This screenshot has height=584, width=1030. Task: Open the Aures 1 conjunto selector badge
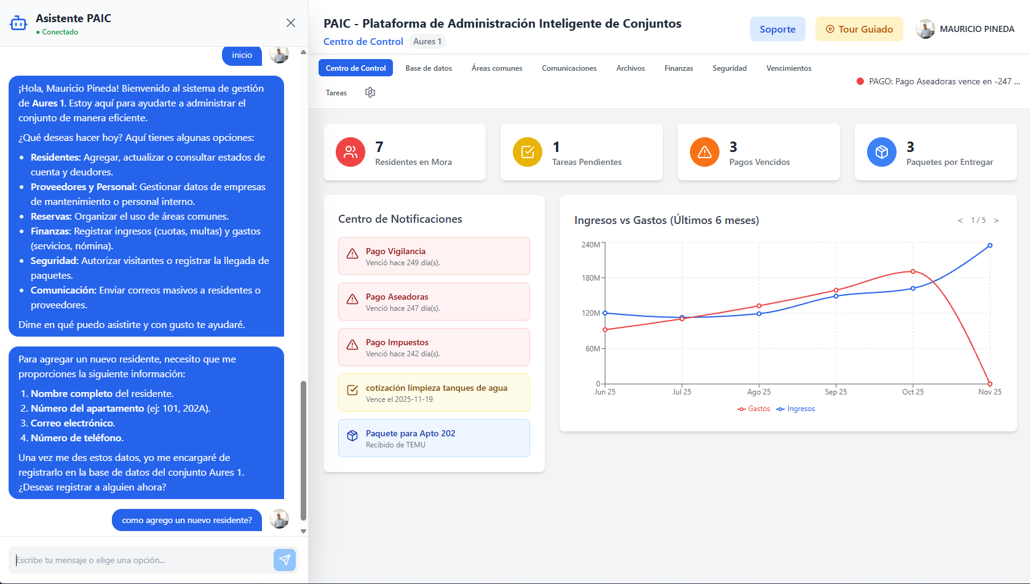coord(427,41)
